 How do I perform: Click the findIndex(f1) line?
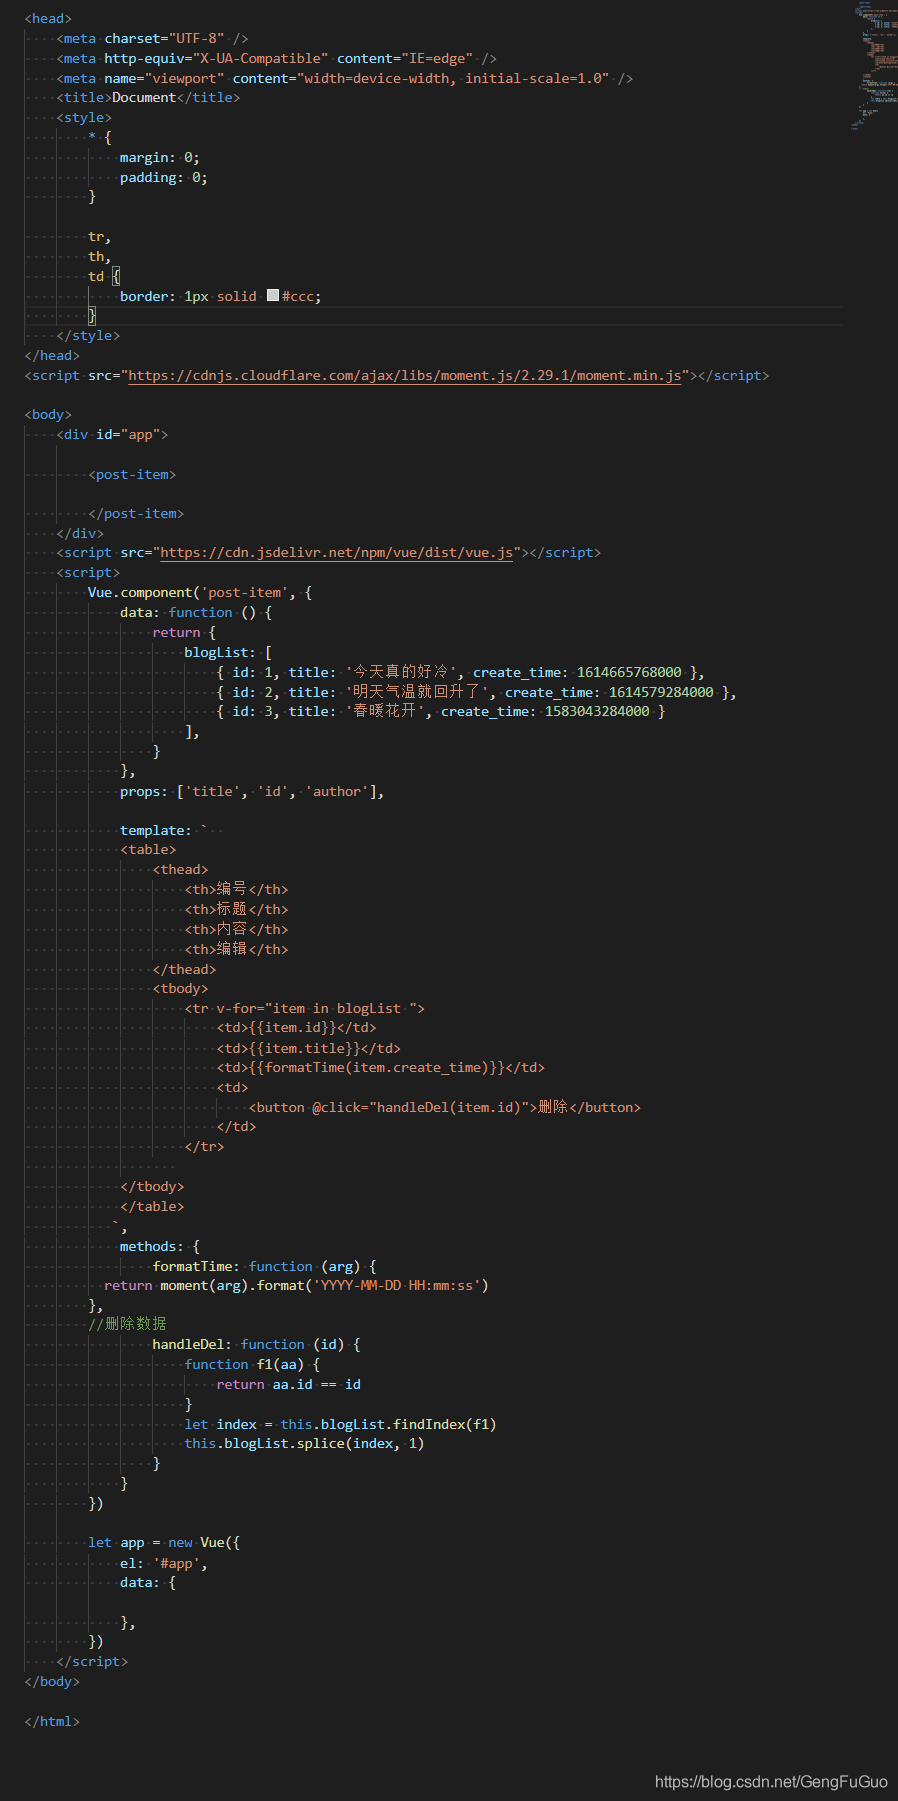(x=340, y=1425)
